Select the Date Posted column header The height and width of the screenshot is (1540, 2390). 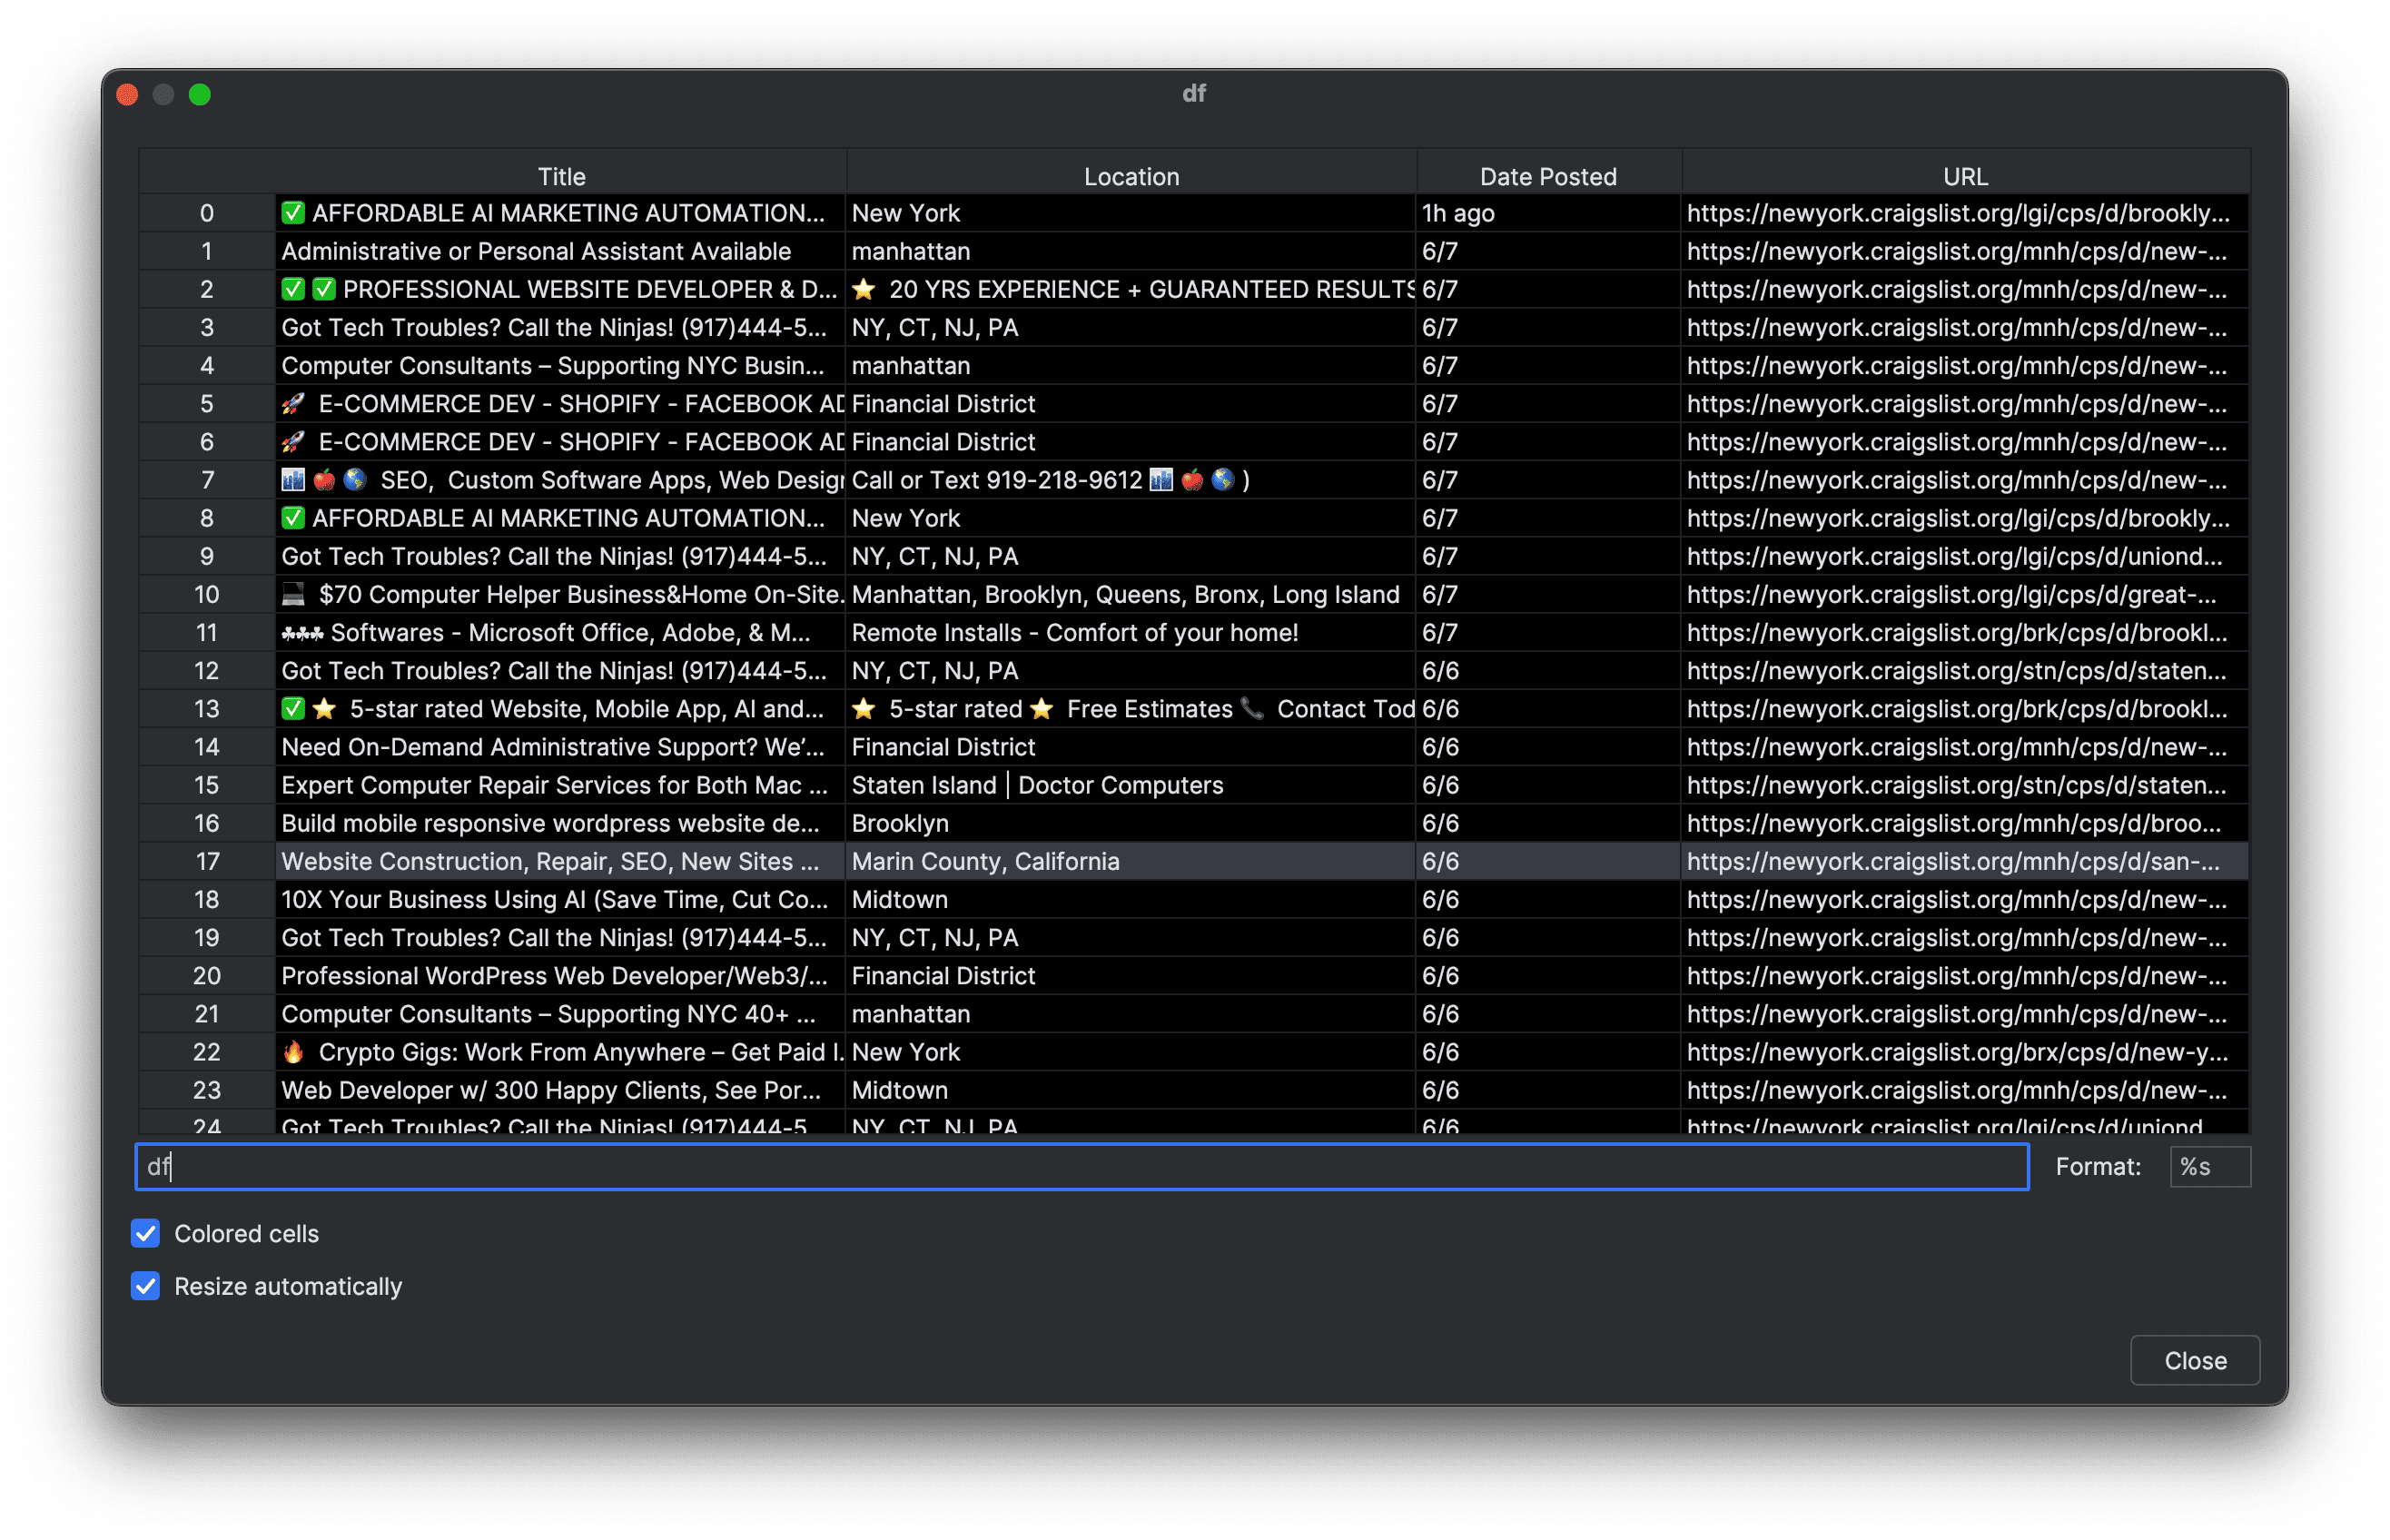pos(1547,176)
